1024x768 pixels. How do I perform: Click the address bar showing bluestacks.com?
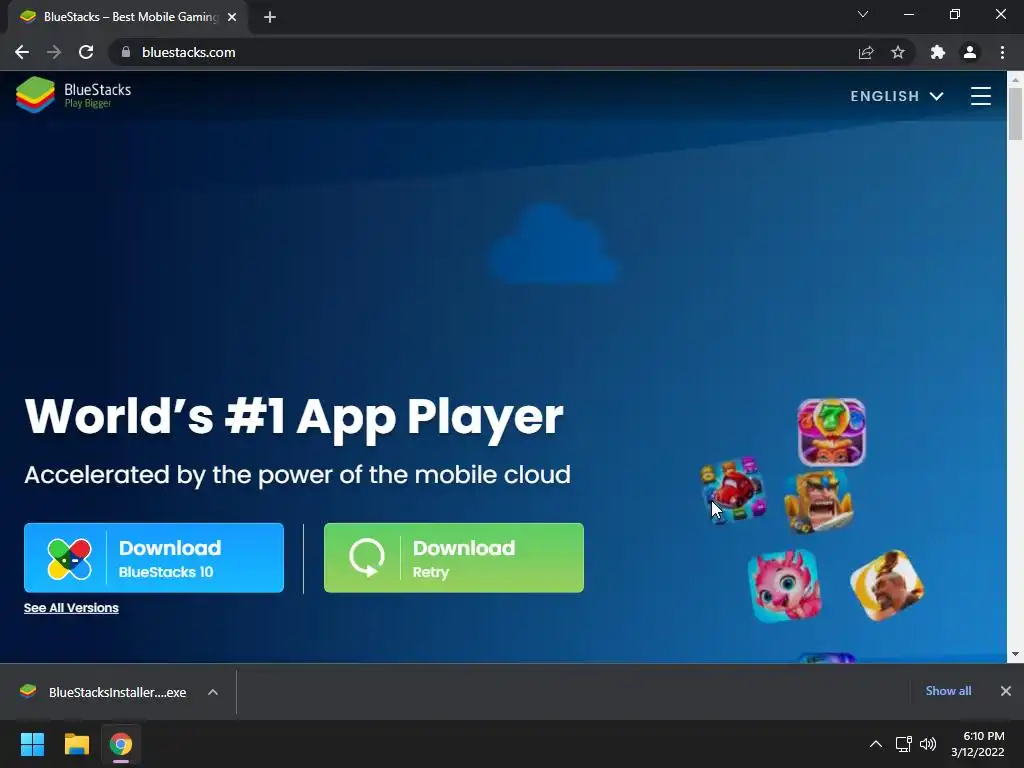click(483, 52)
